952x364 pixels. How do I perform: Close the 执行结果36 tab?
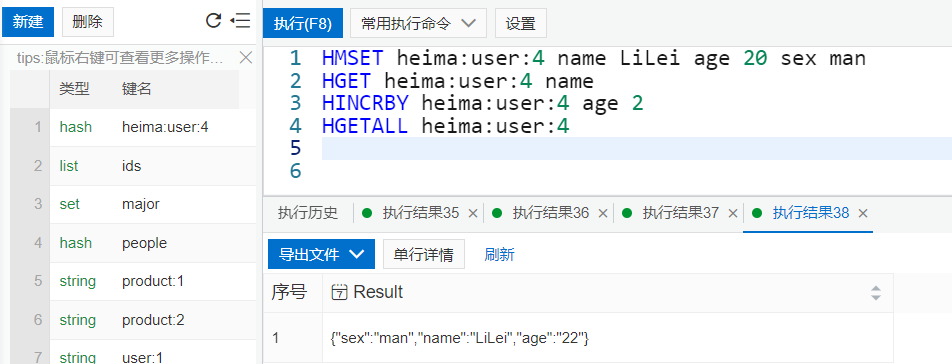click(603, 213)
